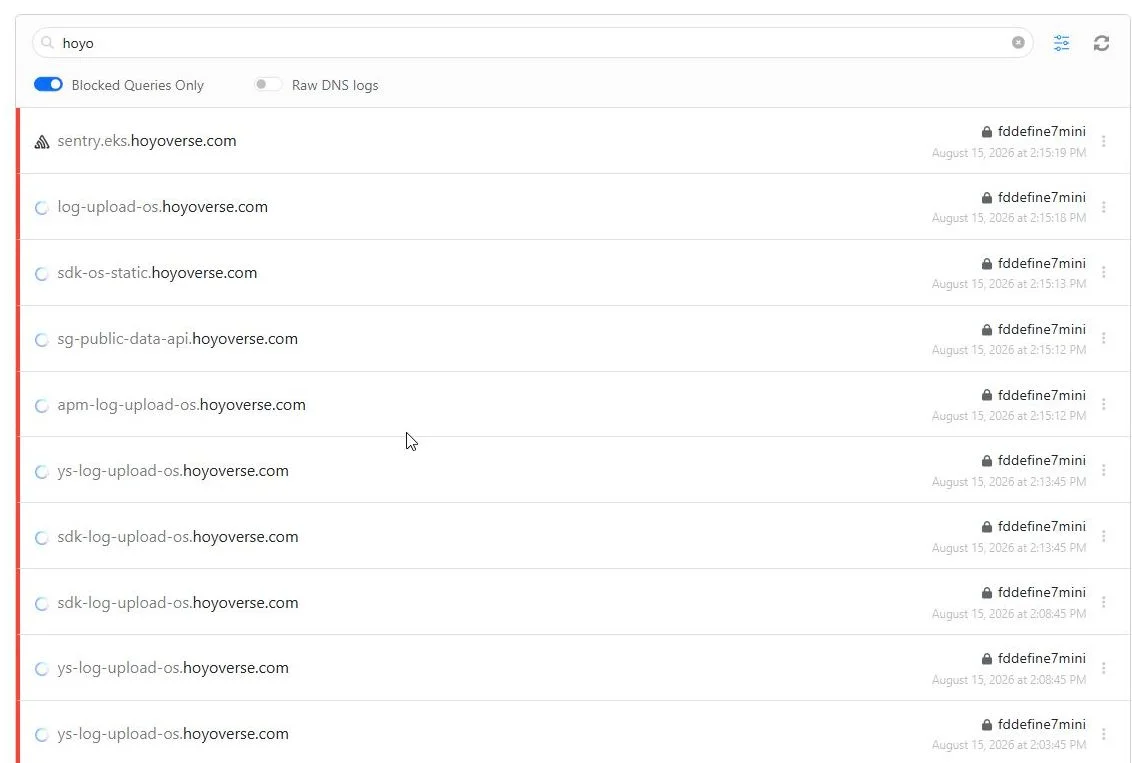Refresh the logs list

point(1101,43)
